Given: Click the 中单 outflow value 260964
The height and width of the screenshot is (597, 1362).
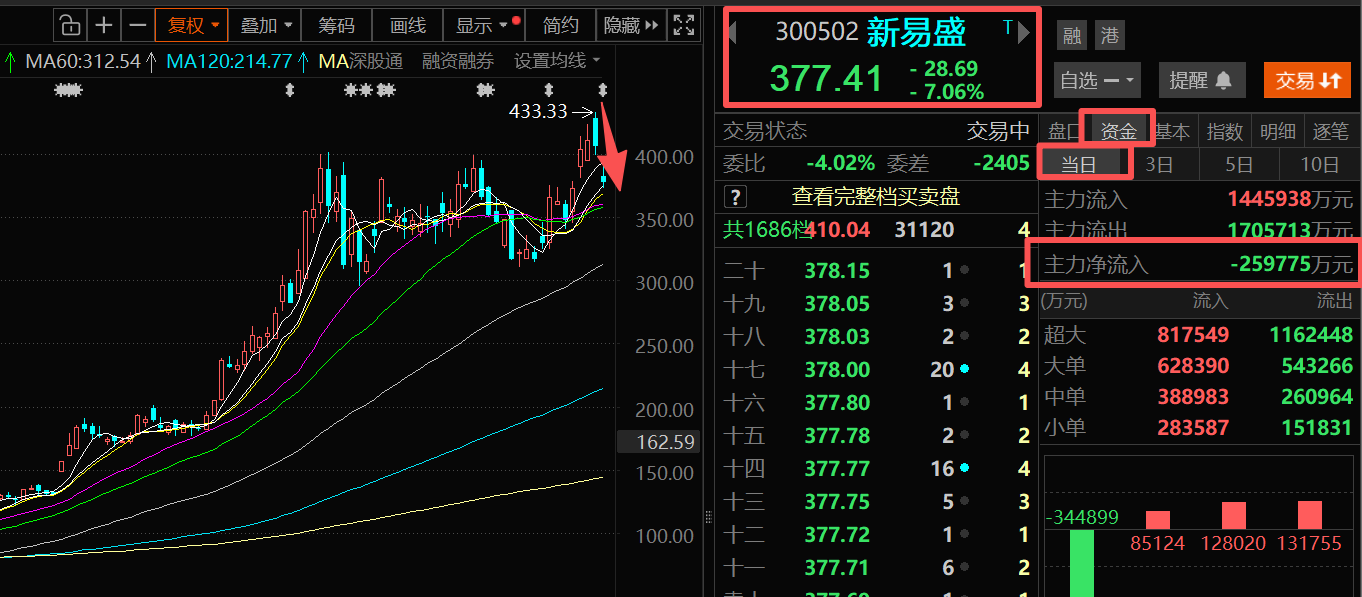Looking at the screenshot, I should point(1316,397).
